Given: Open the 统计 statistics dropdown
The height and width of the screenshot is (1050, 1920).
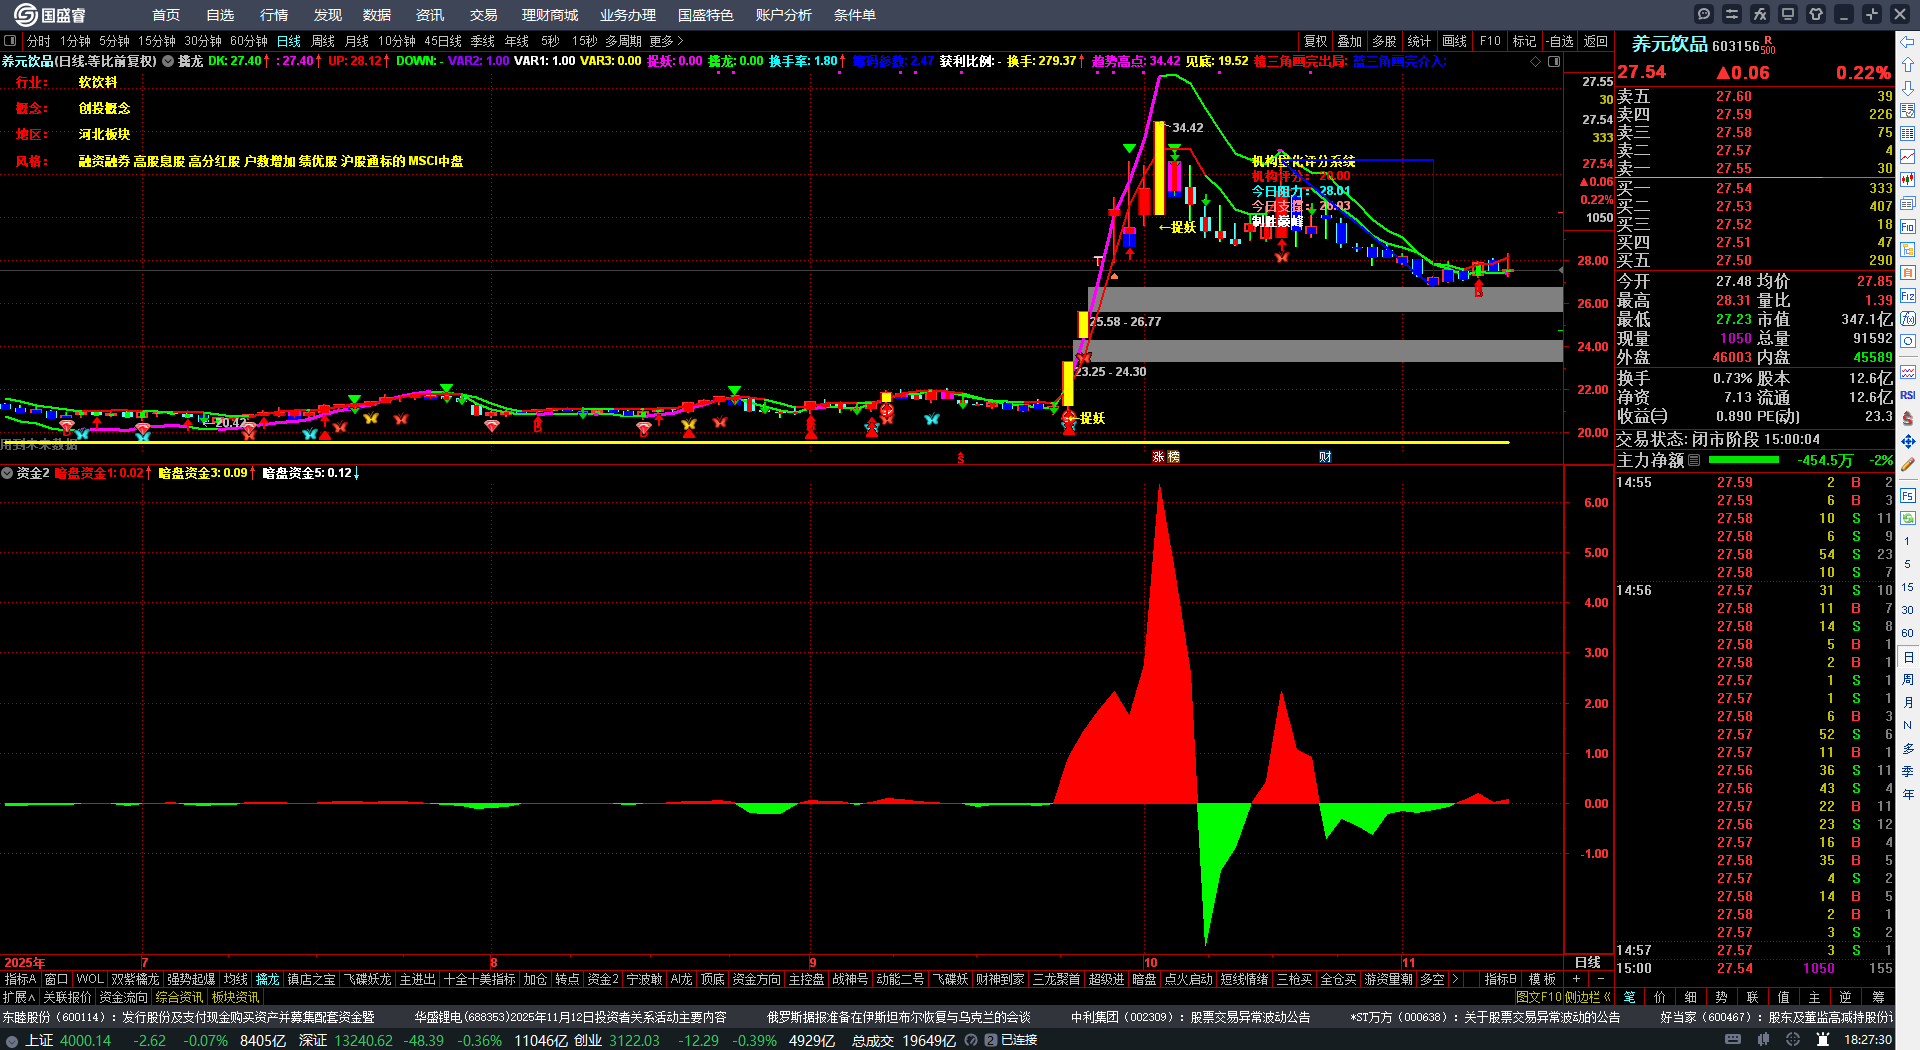Looking at the screenshot, I should 1419,41.
